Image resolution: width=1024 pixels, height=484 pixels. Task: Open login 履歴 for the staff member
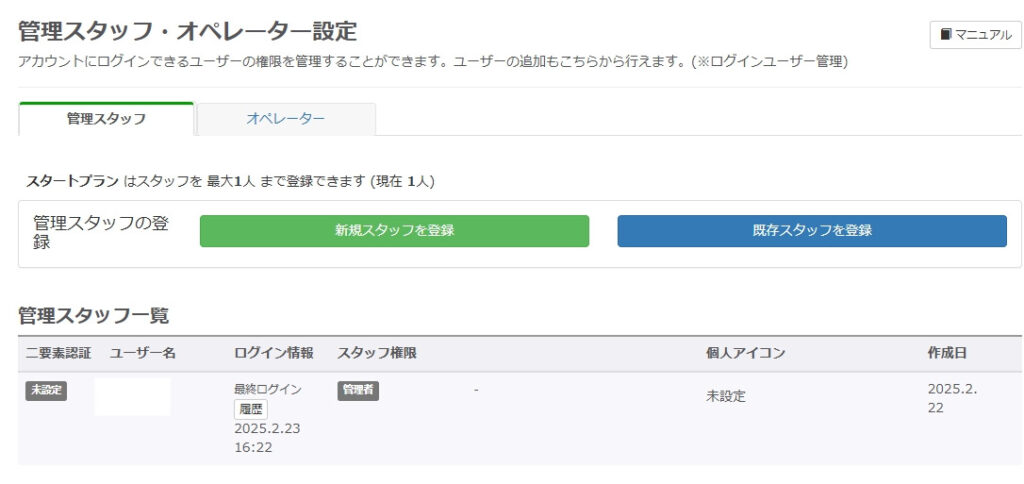click(x=251, y=409)
